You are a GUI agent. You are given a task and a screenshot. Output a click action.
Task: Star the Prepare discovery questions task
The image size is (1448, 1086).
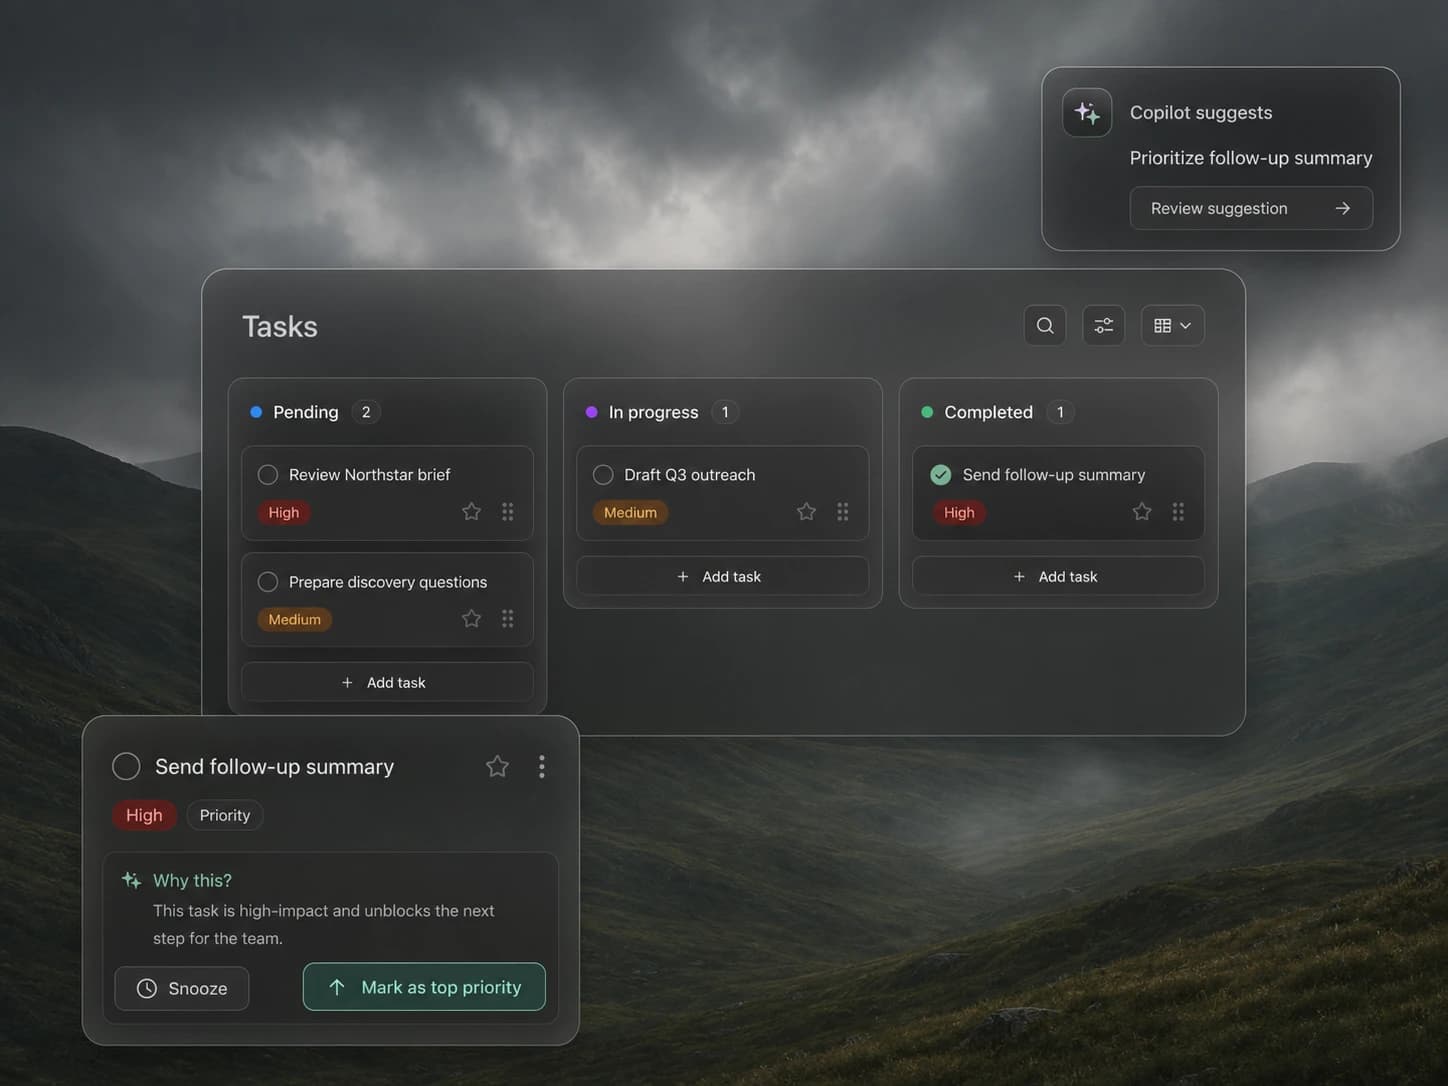click(x=471, y=619)
